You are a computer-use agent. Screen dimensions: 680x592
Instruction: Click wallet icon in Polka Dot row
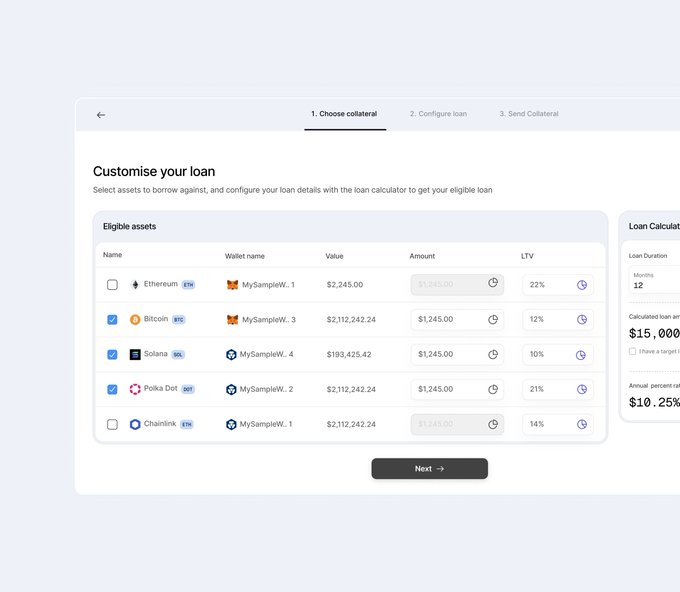[231, 389]
